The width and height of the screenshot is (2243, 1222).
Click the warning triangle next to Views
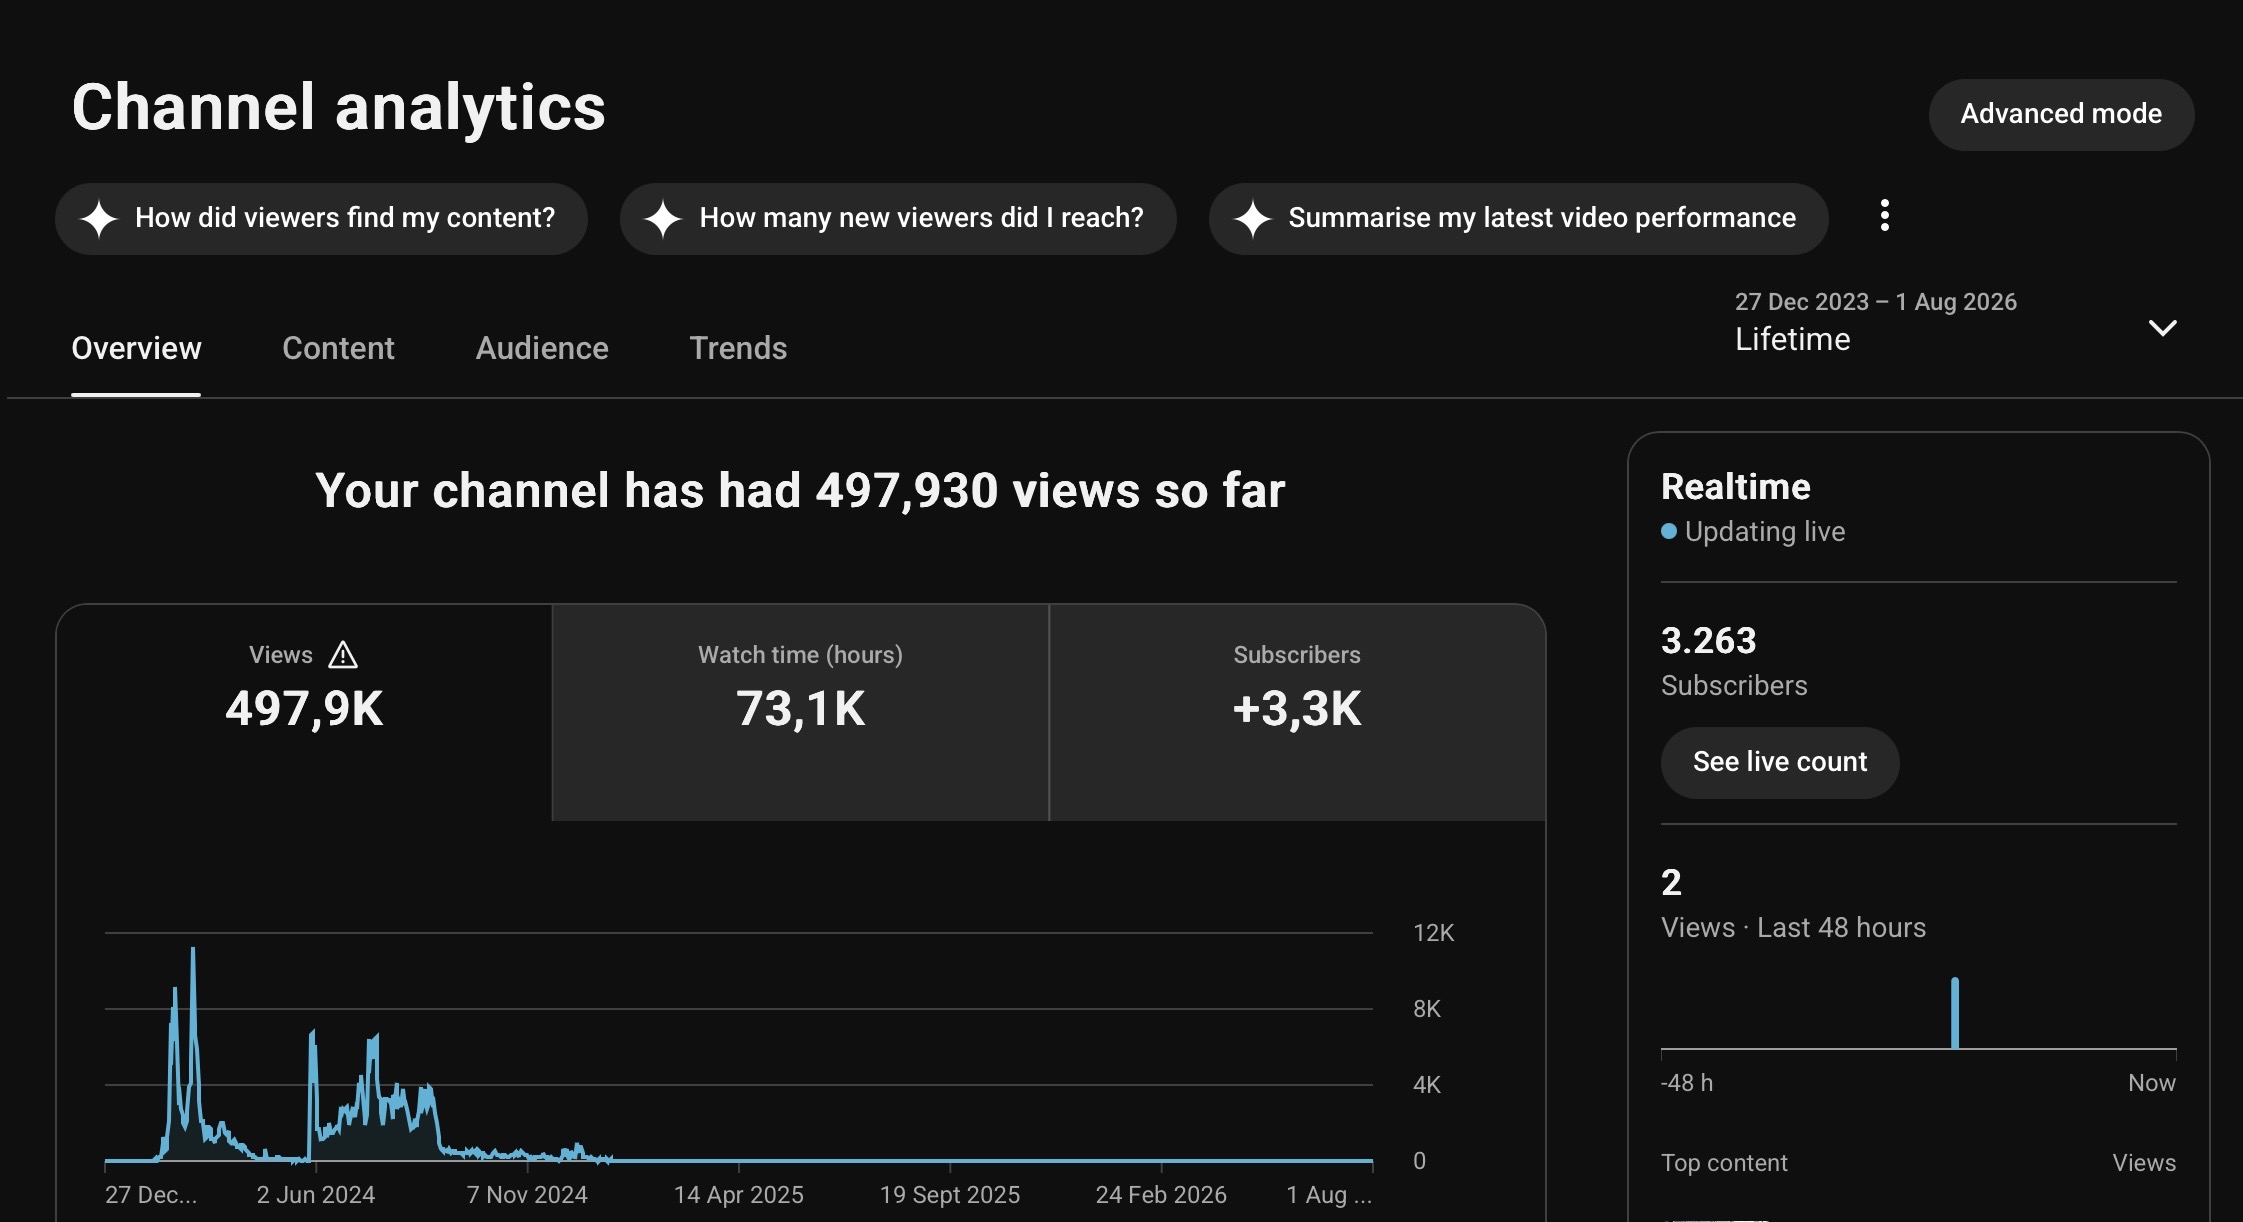343,655
